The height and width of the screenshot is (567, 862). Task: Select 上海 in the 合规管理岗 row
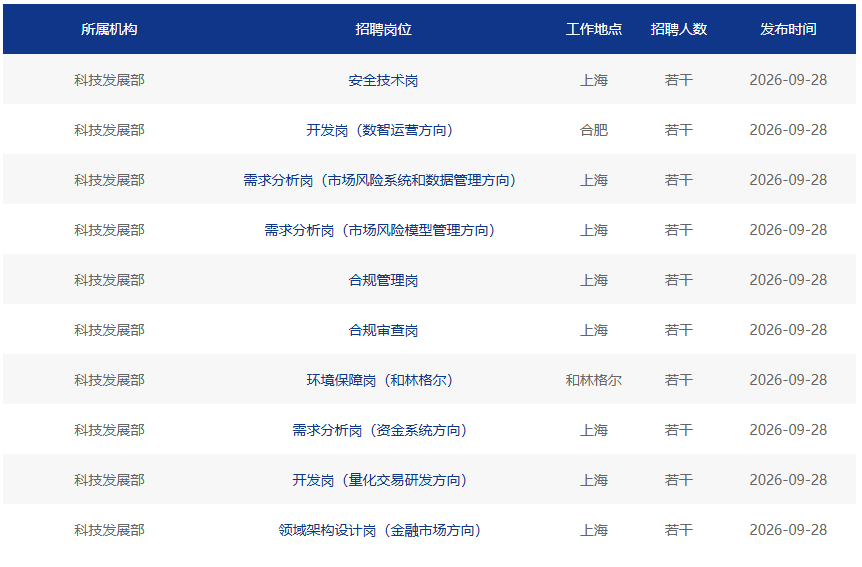594,280
